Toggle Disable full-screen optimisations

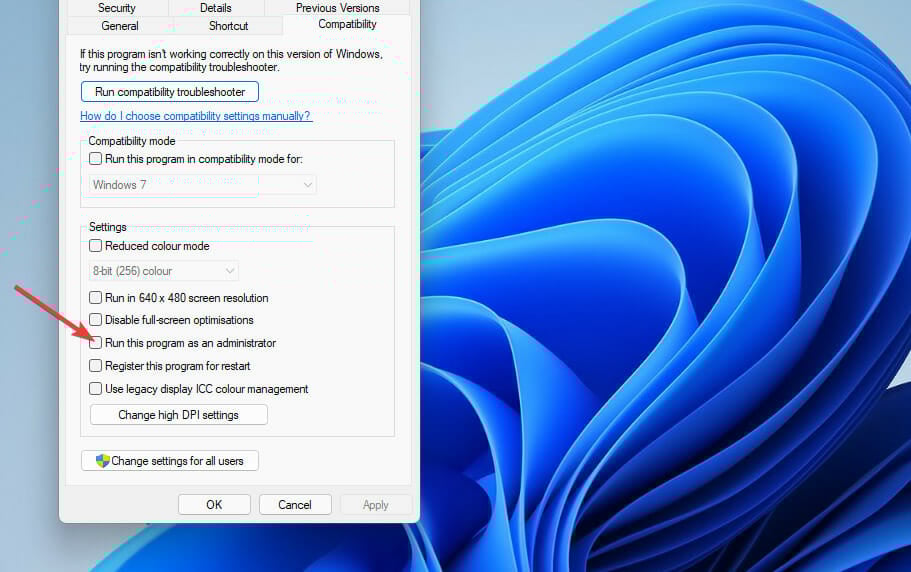tap(95, 320)
